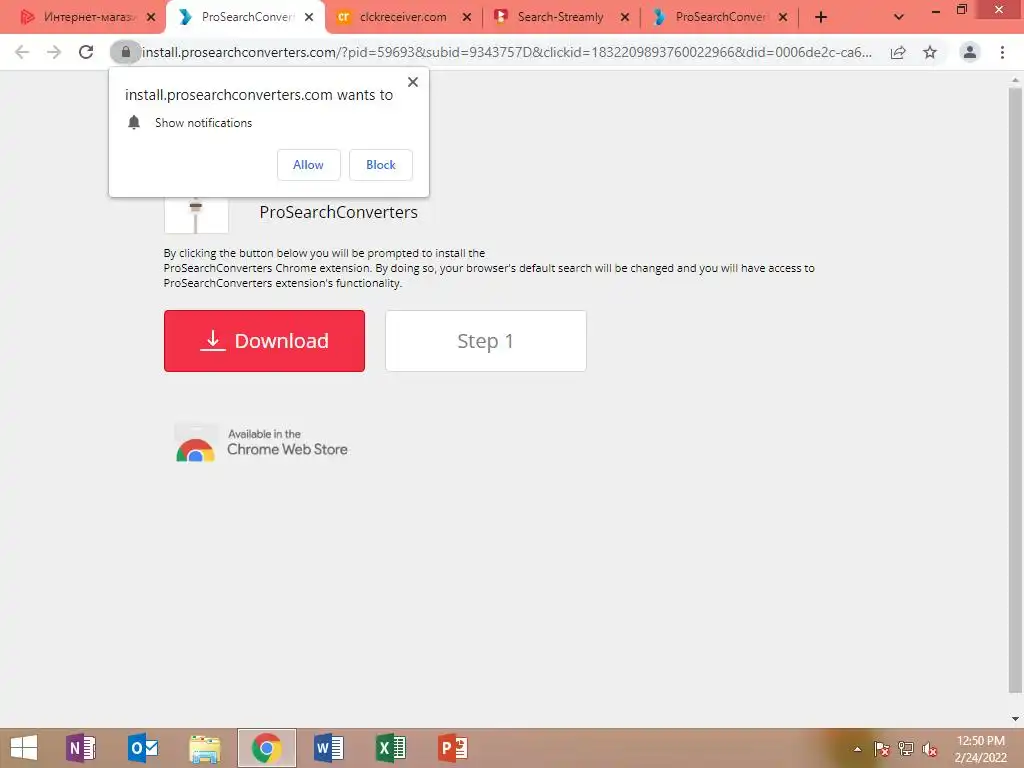Click the Action Center flag icon
Image resolution: width=1024 pixels, height=768 pixels.
(882, 749)
